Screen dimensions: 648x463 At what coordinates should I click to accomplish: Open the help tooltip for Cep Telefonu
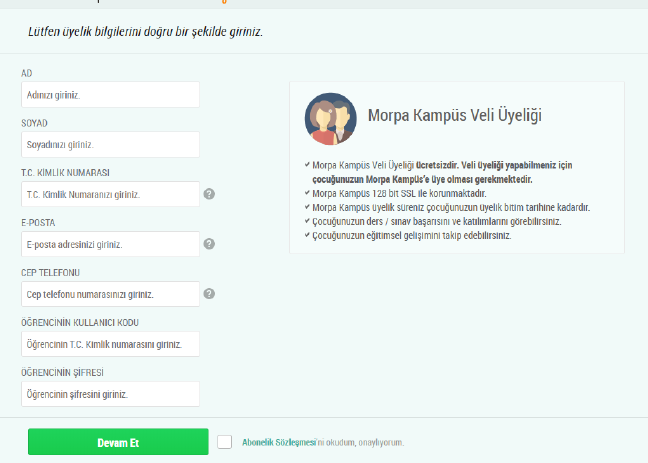209,293
